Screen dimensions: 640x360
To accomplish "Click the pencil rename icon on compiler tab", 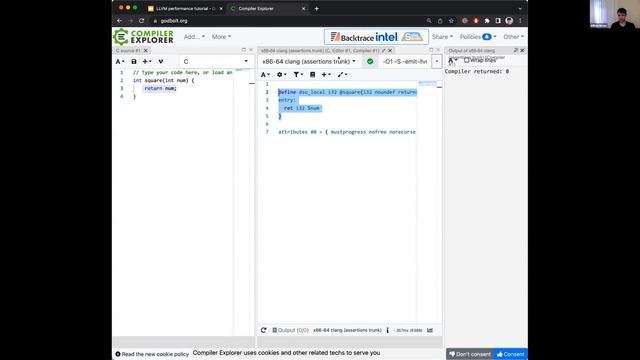I will (383, 51).
